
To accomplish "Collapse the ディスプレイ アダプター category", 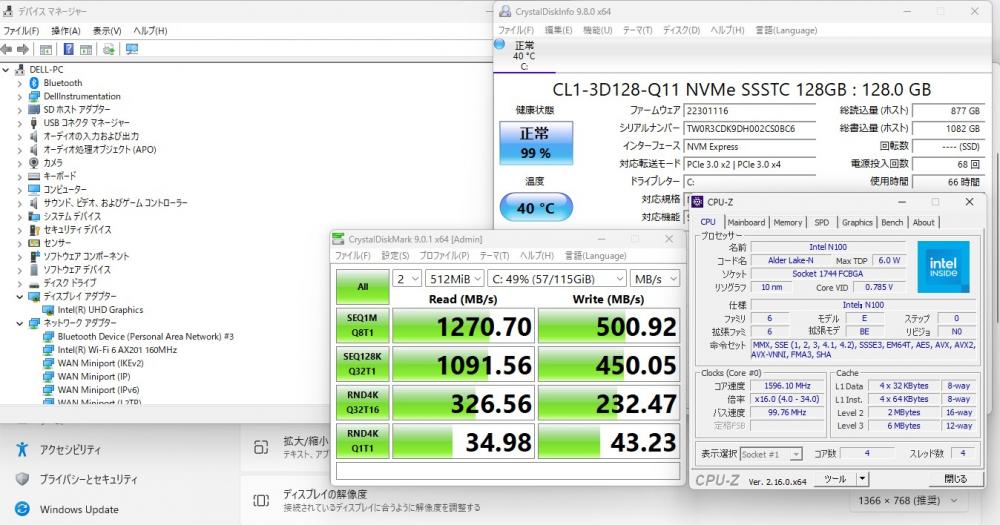I will click(20, 296).
